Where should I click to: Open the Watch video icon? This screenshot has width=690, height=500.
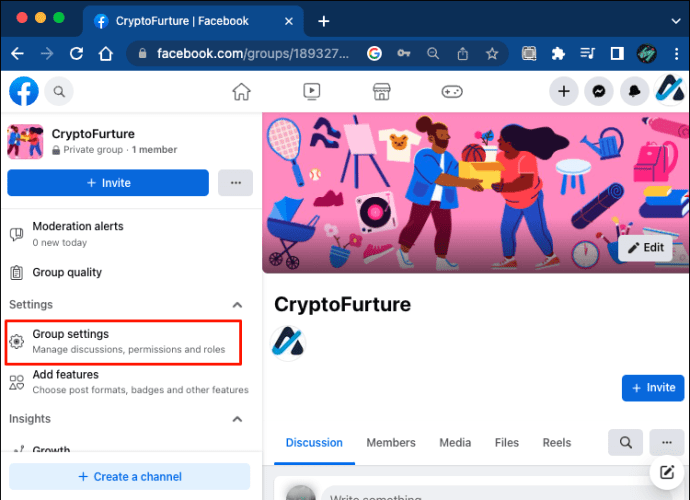(312, 92)
